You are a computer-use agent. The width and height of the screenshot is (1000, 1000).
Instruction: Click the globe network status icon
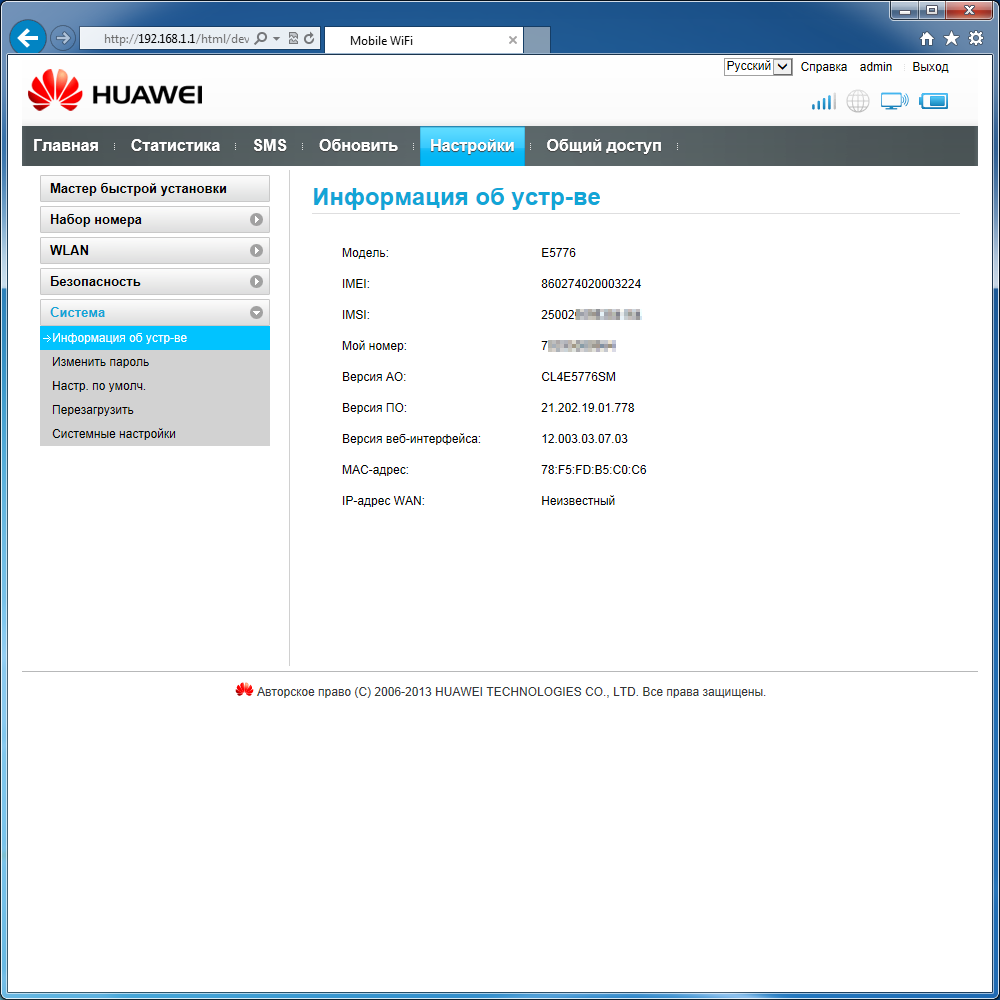click(x=858, y=101)
